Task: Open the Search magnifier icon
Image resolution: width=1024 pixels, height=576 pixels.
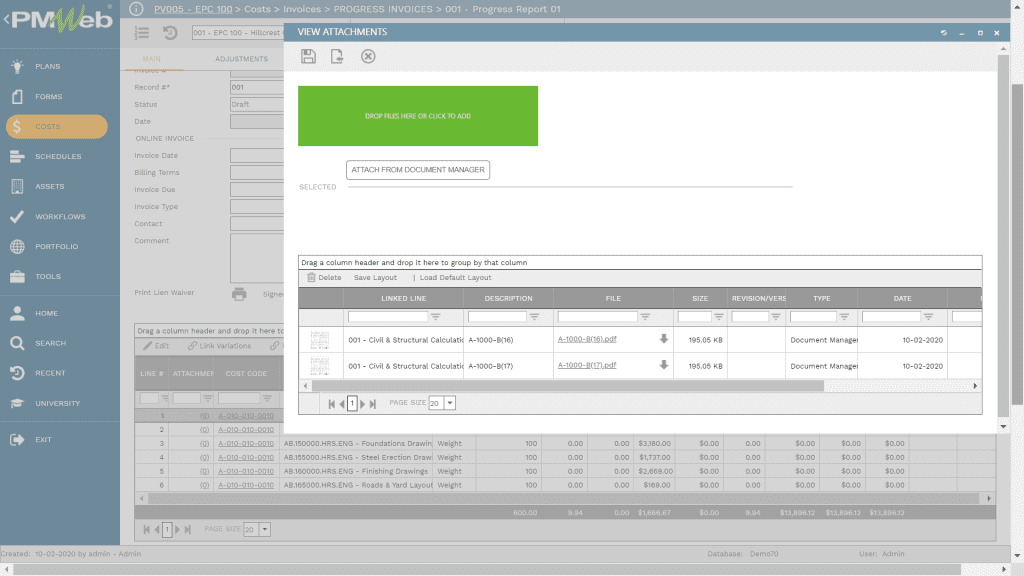Action: tap(18, 344)
